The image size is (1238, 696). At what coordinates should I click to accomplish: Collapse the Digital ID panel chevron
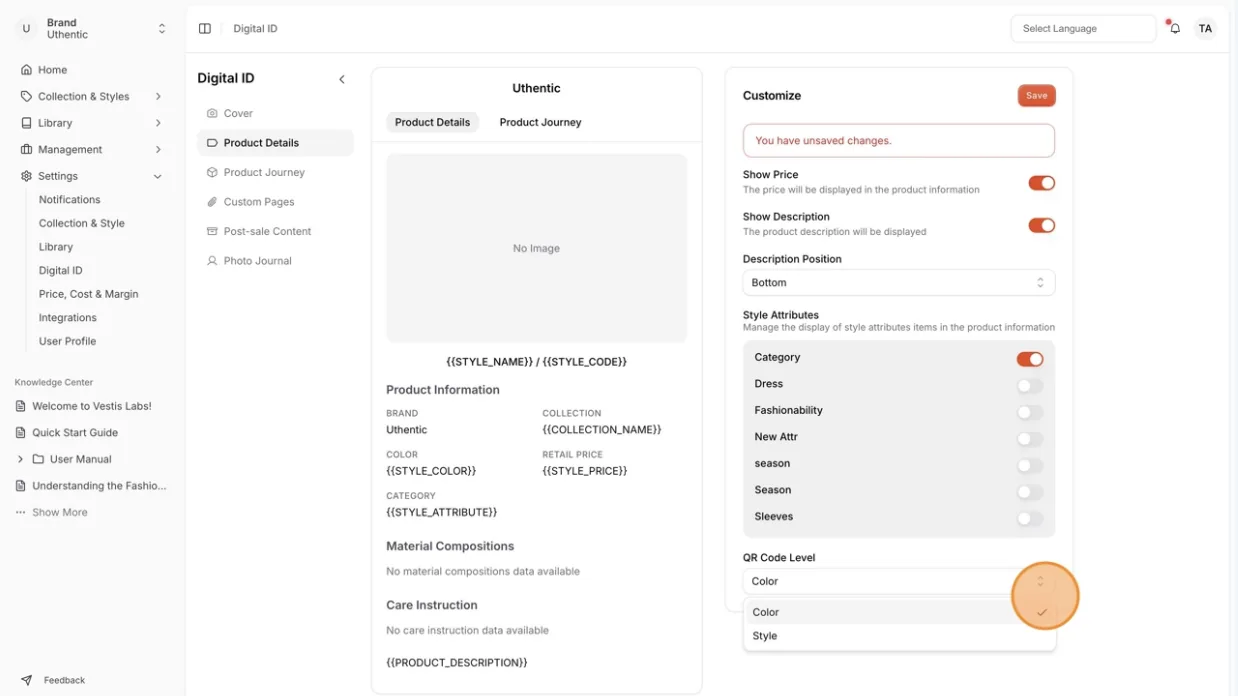tap(342, 79)
